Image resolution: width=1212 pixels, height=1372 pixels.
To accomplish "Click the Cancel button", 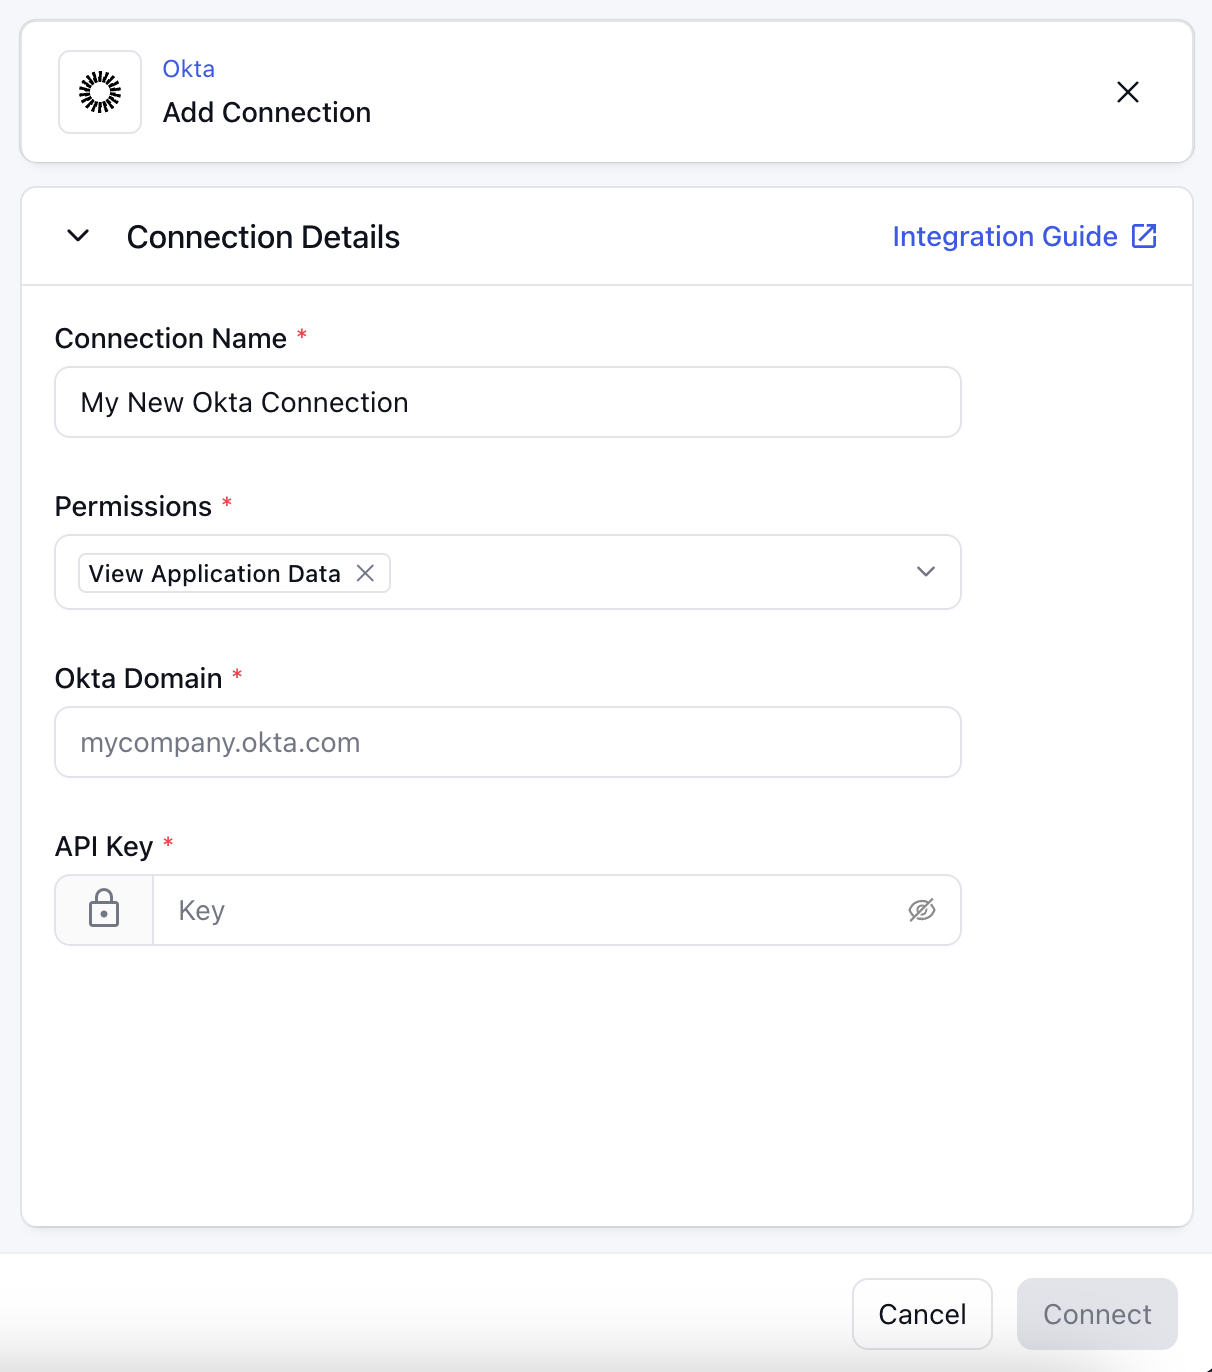I will 922,1314.
